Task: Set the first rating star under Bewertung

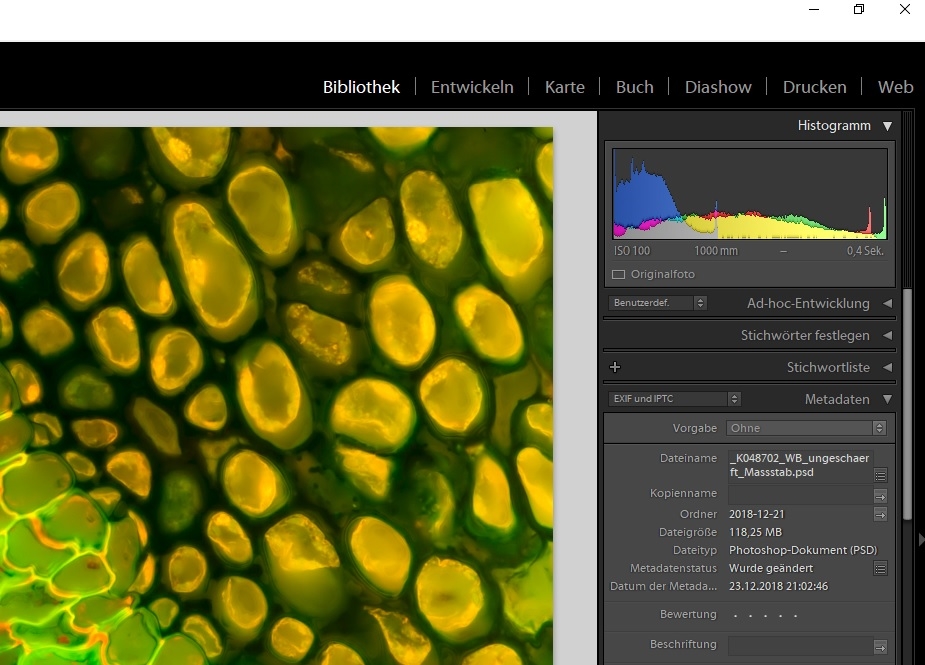Action: coord(734,615)
